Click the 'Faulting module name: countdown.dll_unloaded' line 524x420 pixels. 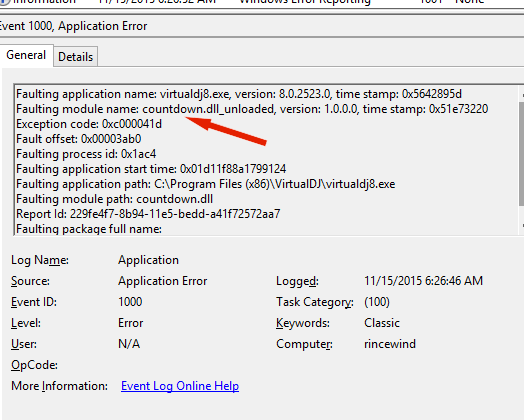(x=252, y=109)
